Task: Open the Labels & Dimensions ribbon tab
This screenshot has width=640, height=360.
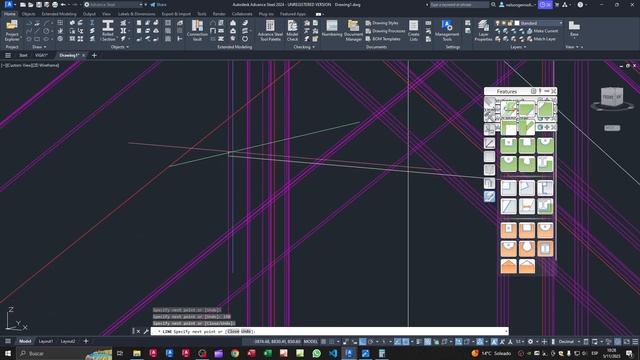Action: [136, 14]
